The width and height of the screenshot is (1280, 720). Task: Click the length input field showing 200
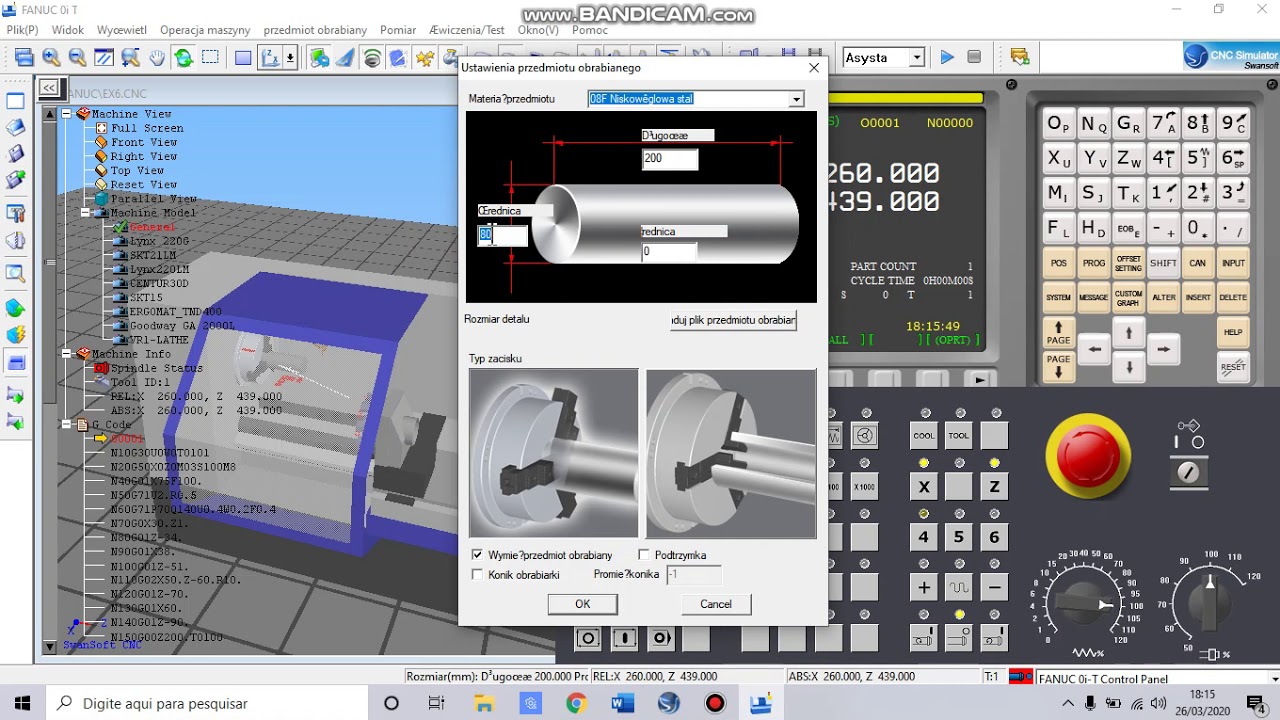pyautogui.click(x=669, y=159)
